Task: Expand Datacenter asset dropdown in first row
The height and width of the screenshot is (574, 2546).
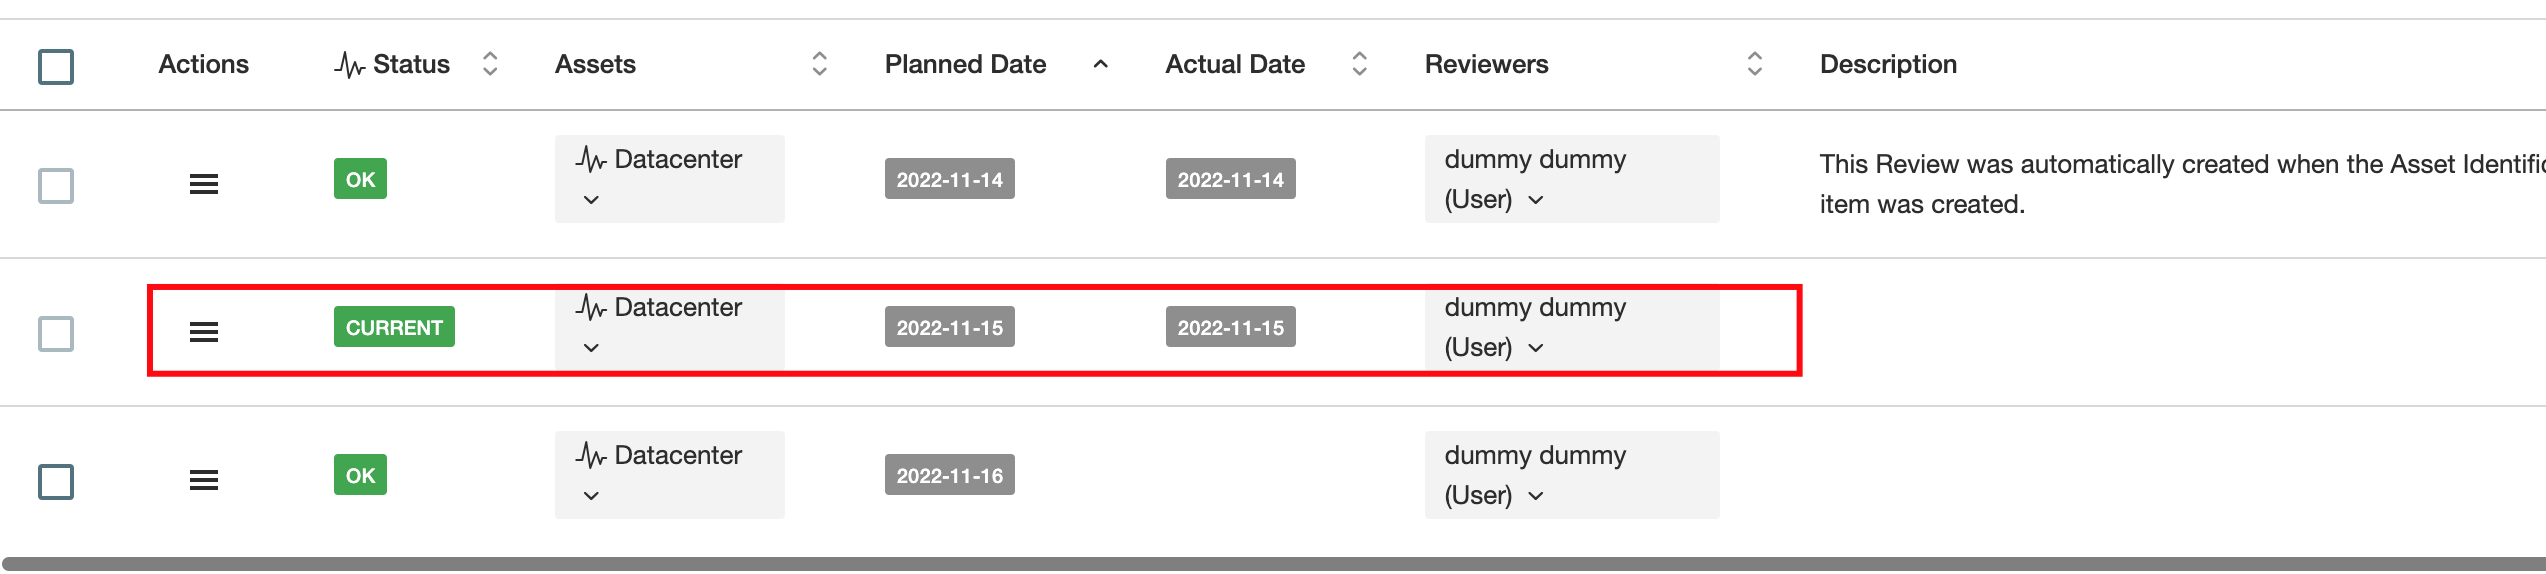Action: tap(591, 200)
